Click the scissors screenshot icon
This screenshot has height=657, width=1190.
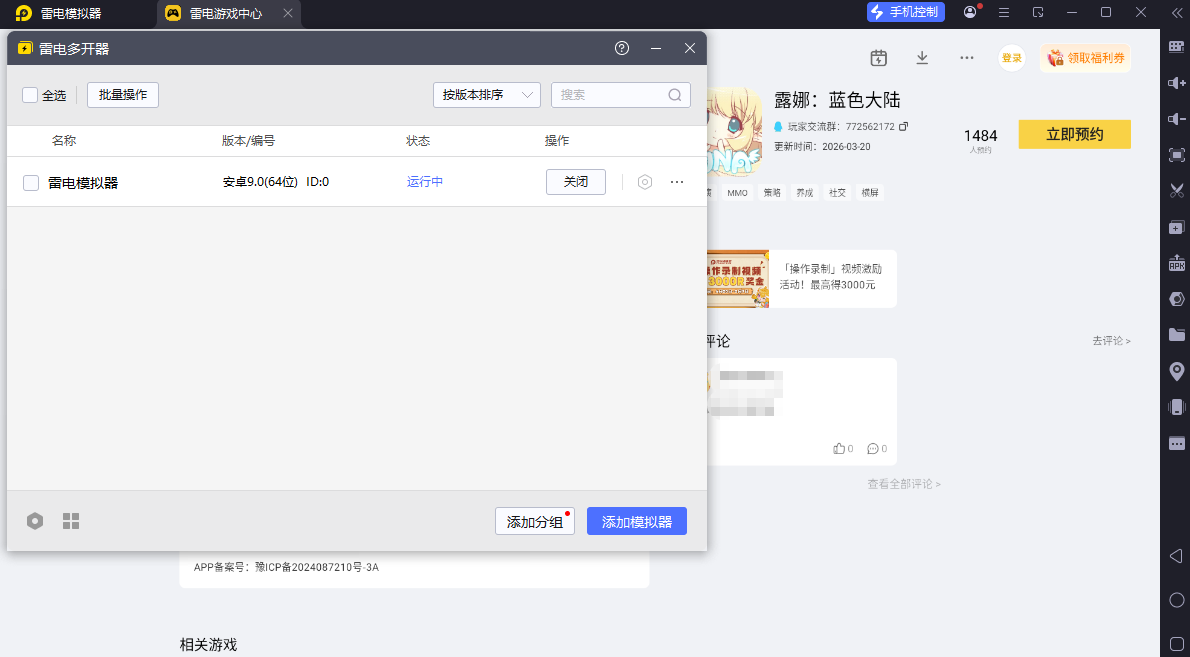point(1176,190)
